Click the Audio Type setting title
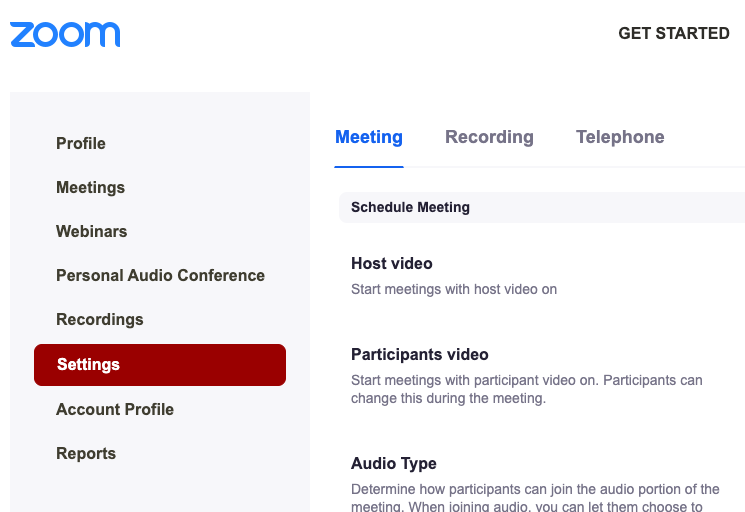Viewport: 745px width, 512px height. 393,463
